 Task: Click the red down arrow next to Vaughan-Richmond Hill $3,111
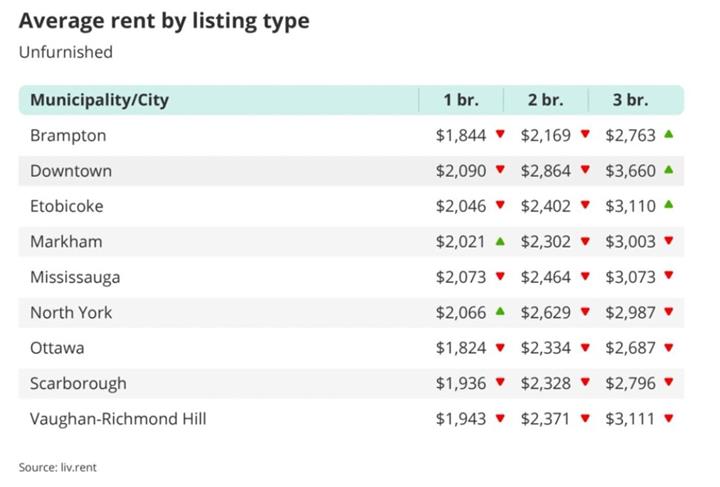coord(668,419)
